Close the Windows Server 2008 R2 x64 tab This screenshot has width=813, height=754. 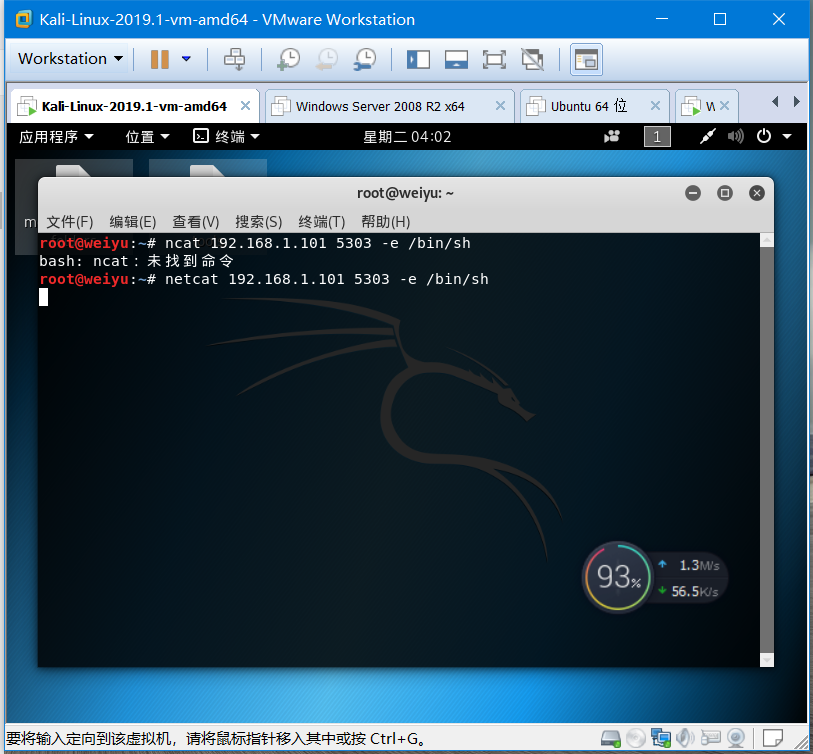[x=500, y=106]
